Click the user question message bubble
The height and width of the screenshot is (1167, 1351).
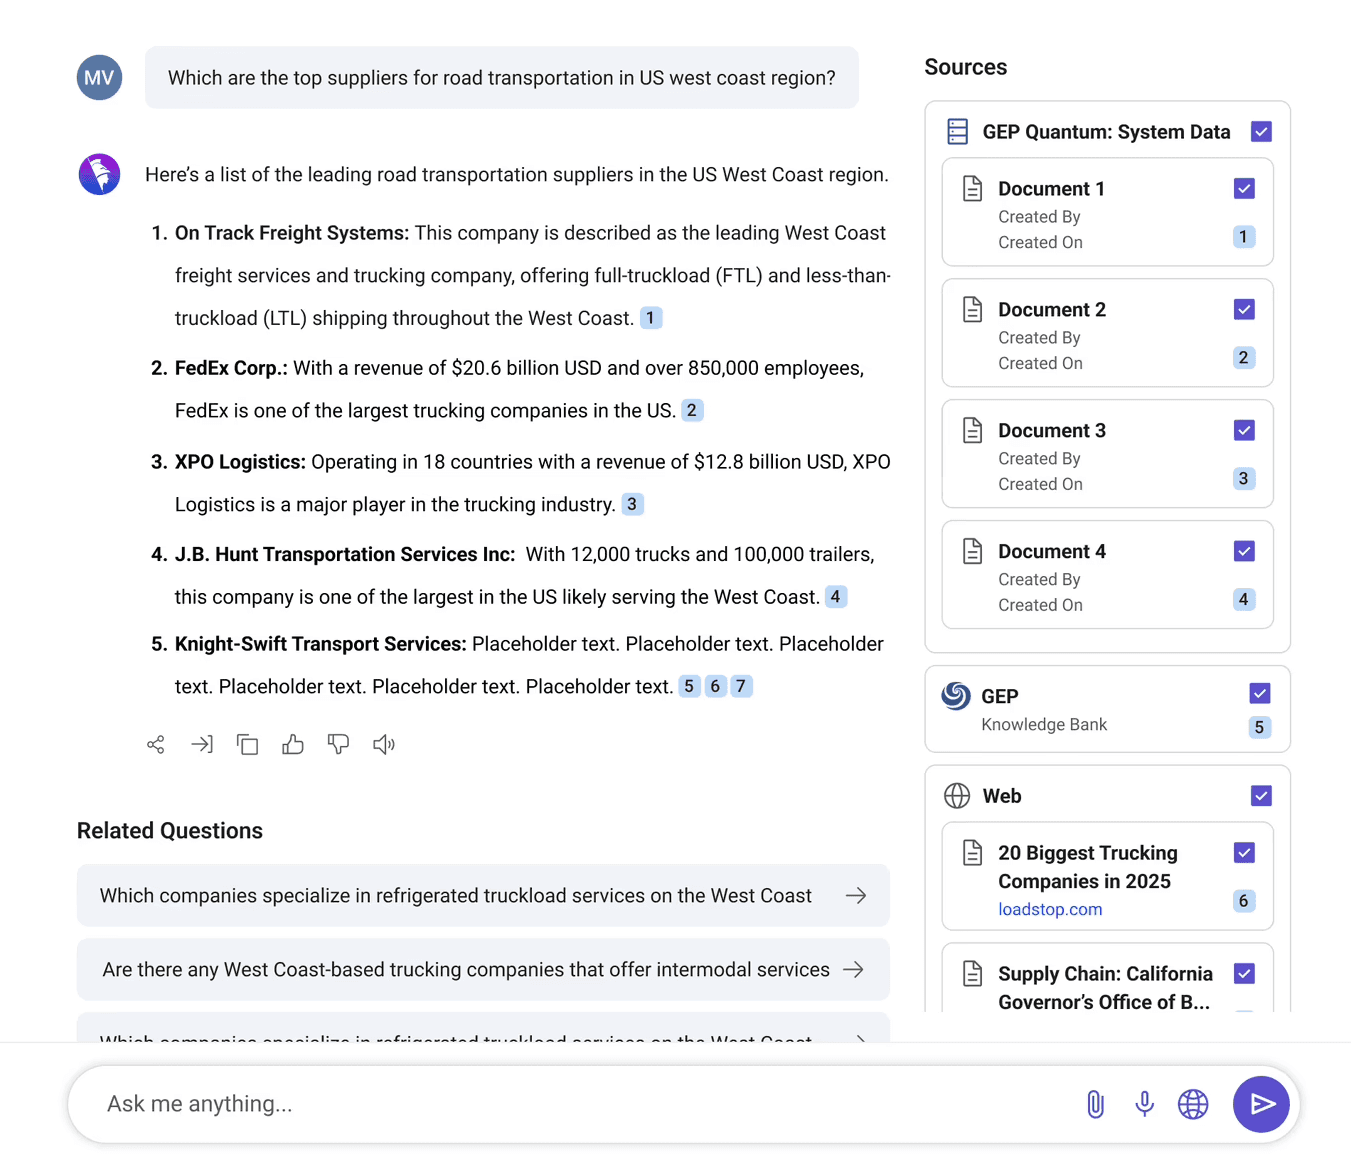click(x=502, y=78)
